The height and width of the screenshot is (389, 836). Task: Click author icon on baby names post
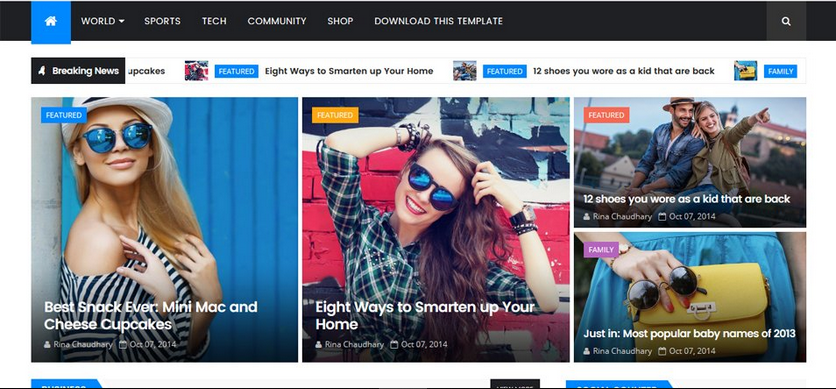pos(587,351)
